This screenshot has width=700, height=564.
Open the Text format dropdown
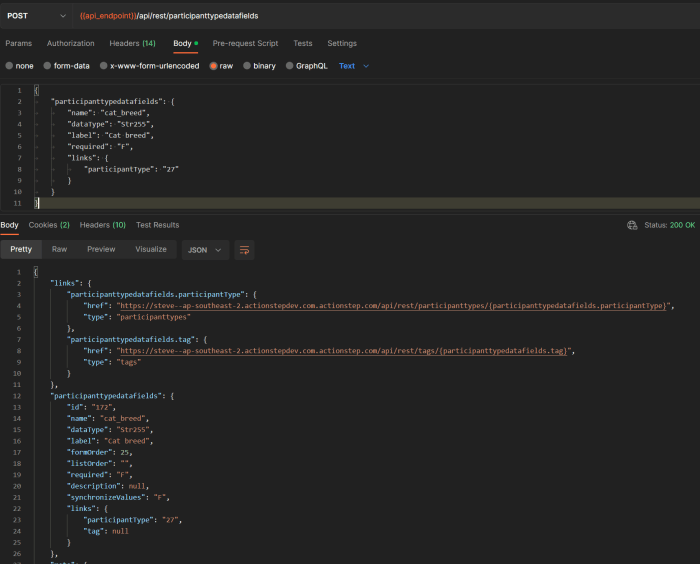(x=354, y=66)
